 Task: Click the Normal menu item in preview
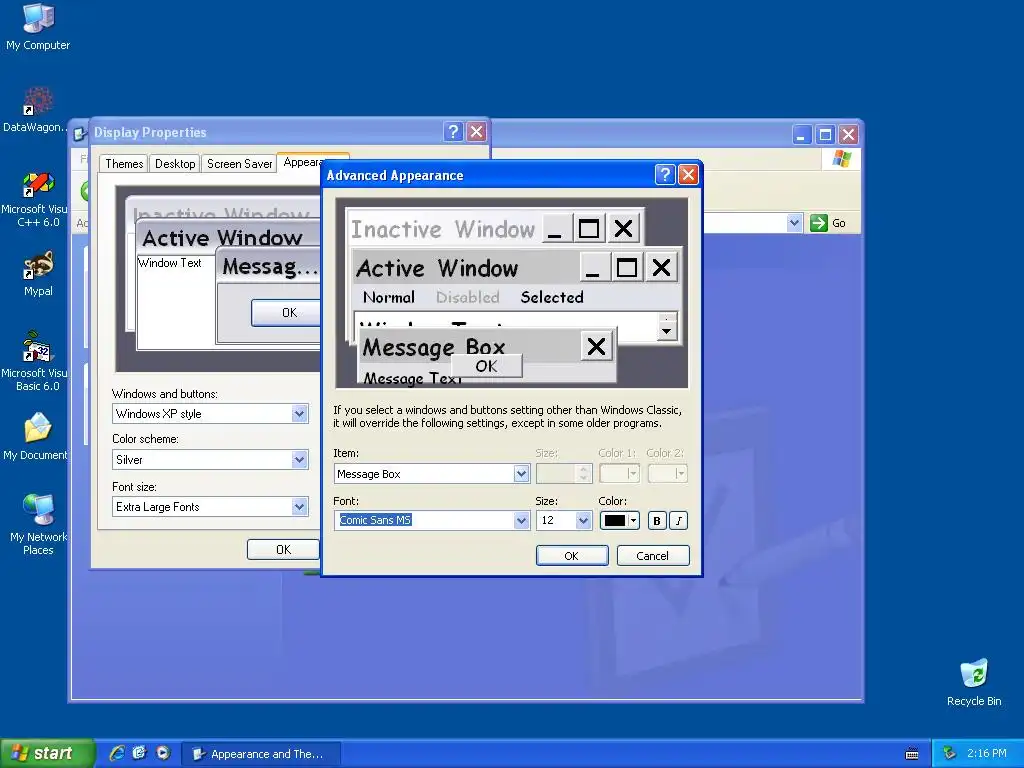pyautogui.click(x=389, y=297)
